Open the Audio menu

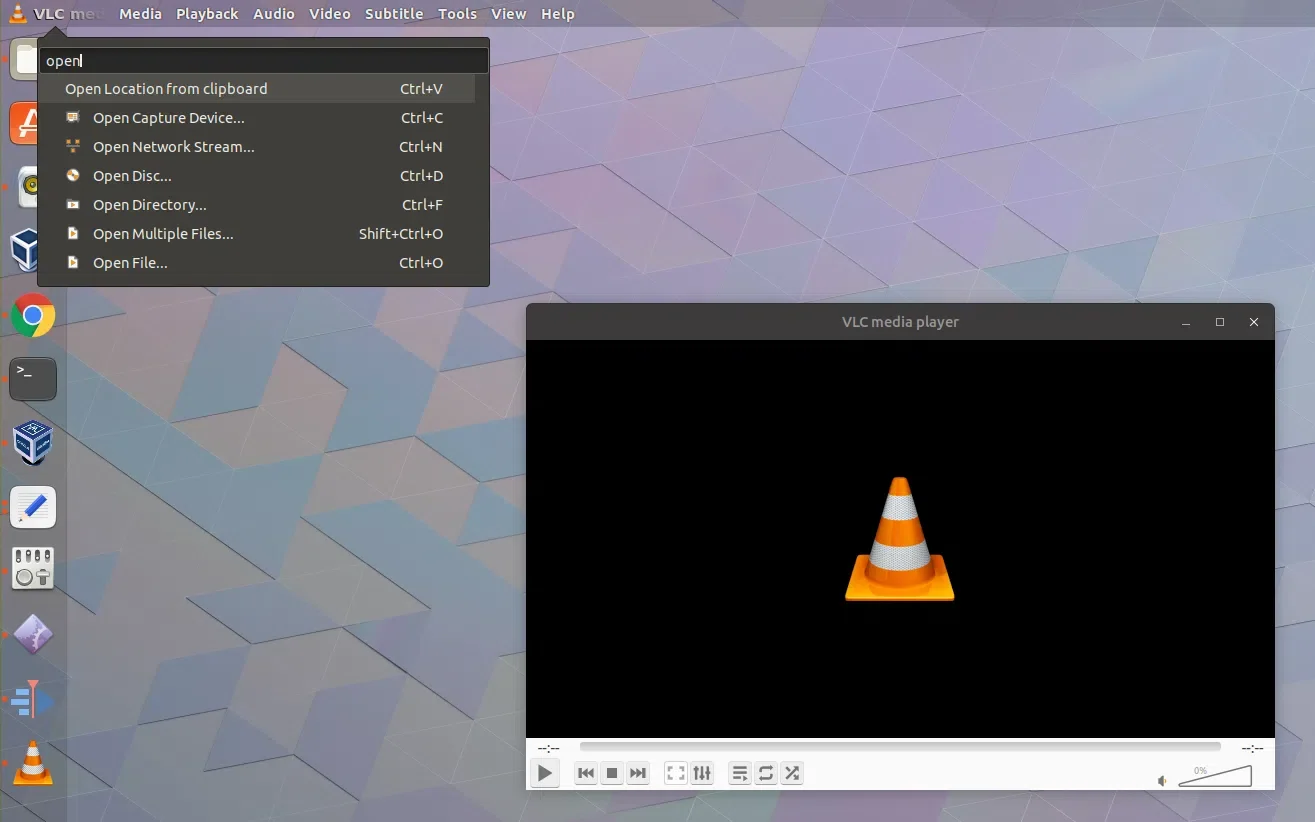coord(274,14)
